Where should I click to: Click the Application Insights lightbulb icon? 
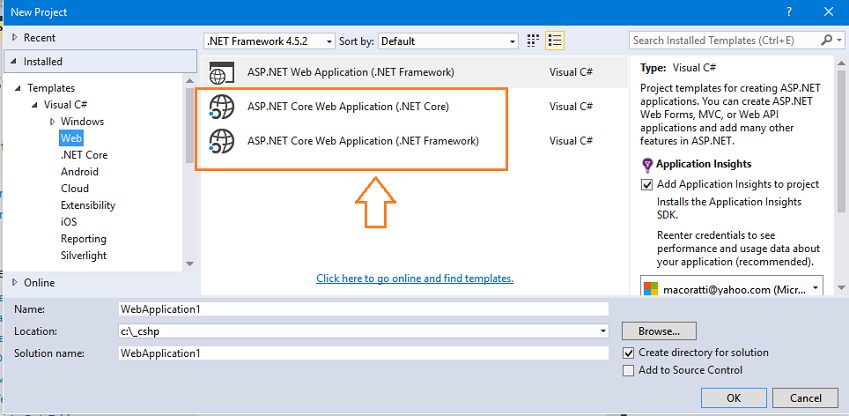point(647,164)
